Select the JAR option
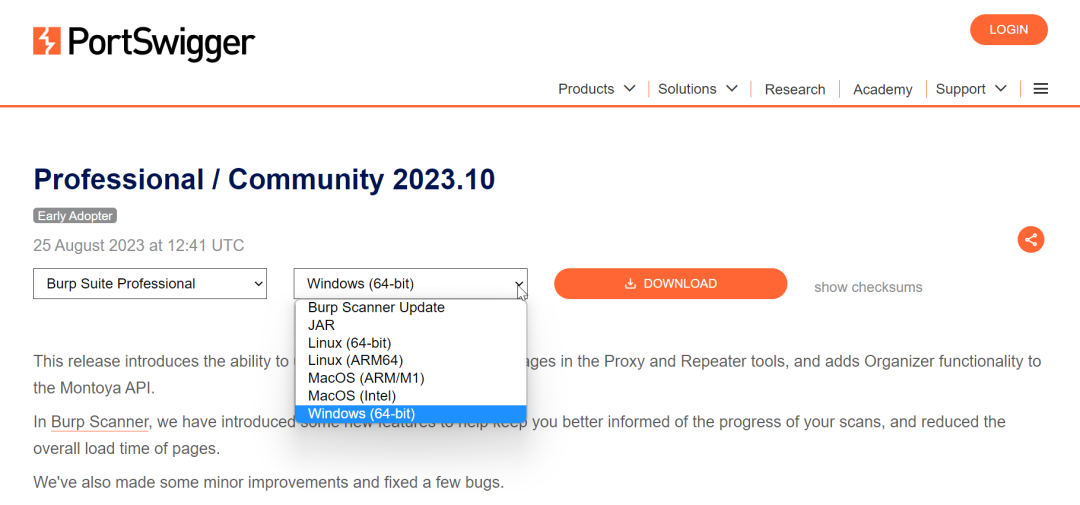This screenshot has width=1080, height=505. click(411, 325)
